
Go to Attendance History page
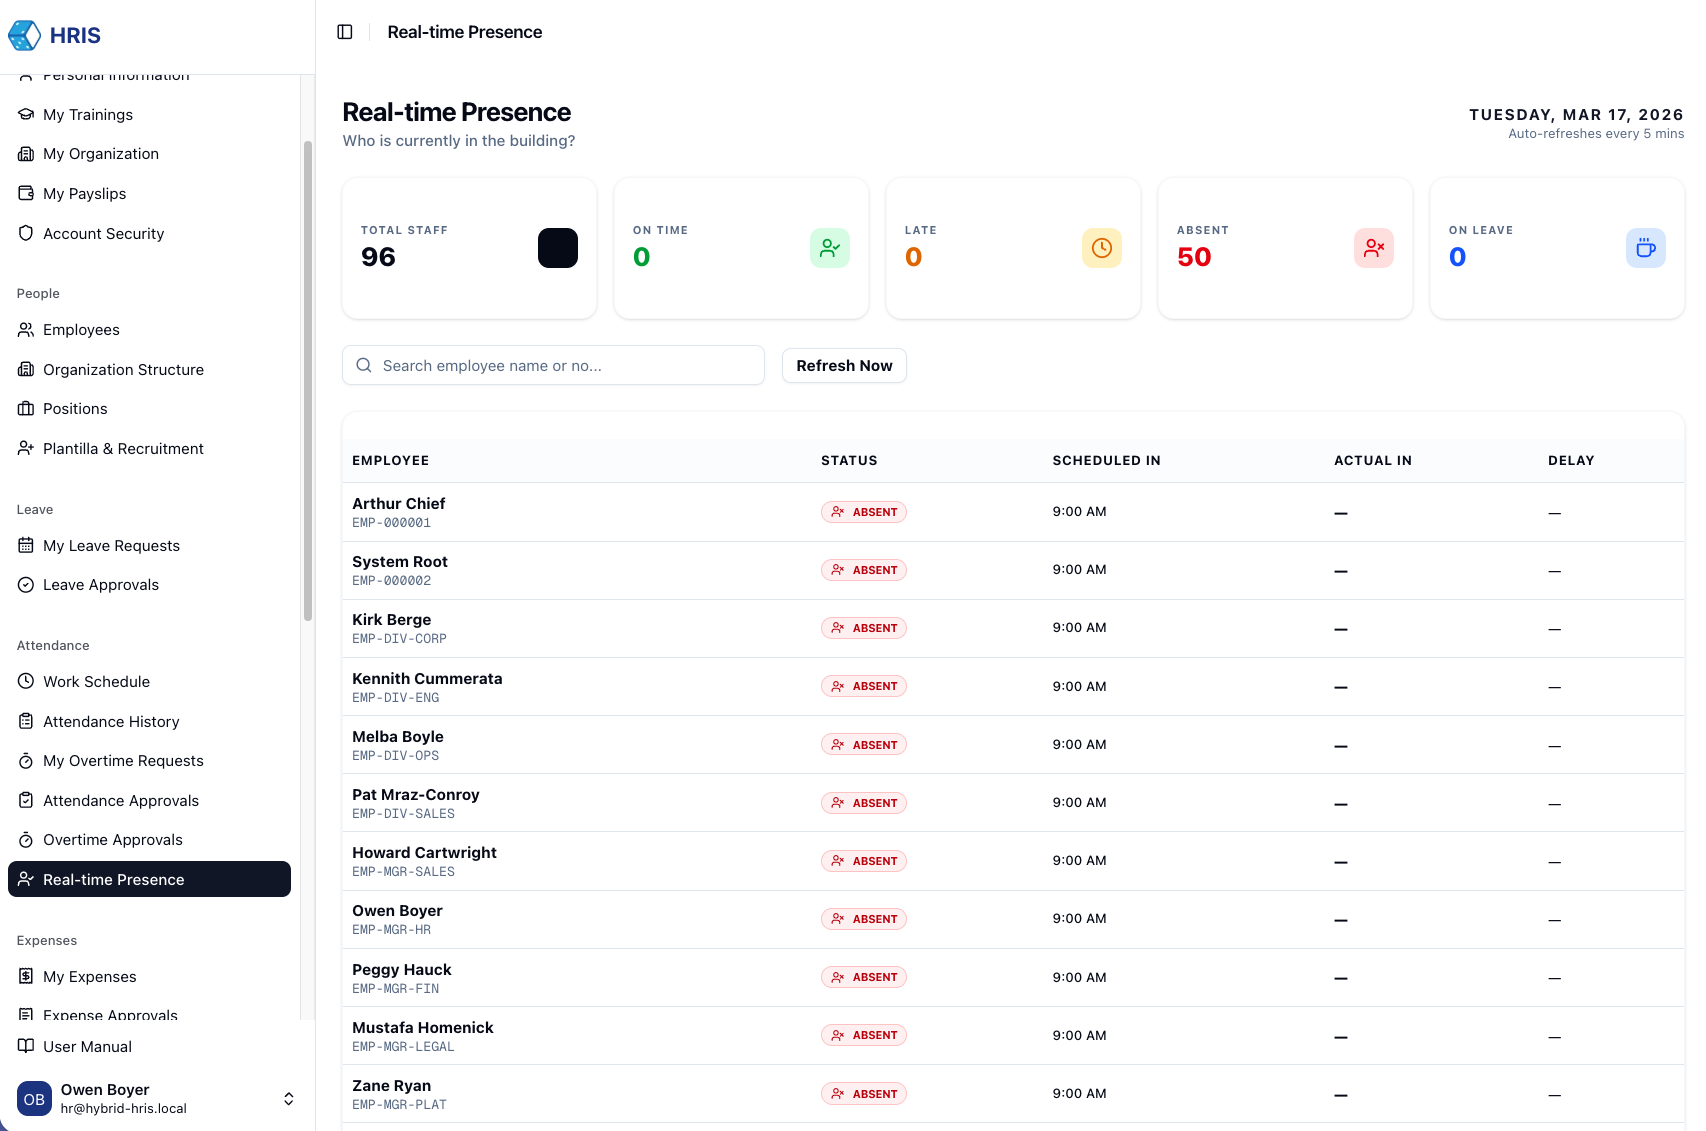point(111,722)
